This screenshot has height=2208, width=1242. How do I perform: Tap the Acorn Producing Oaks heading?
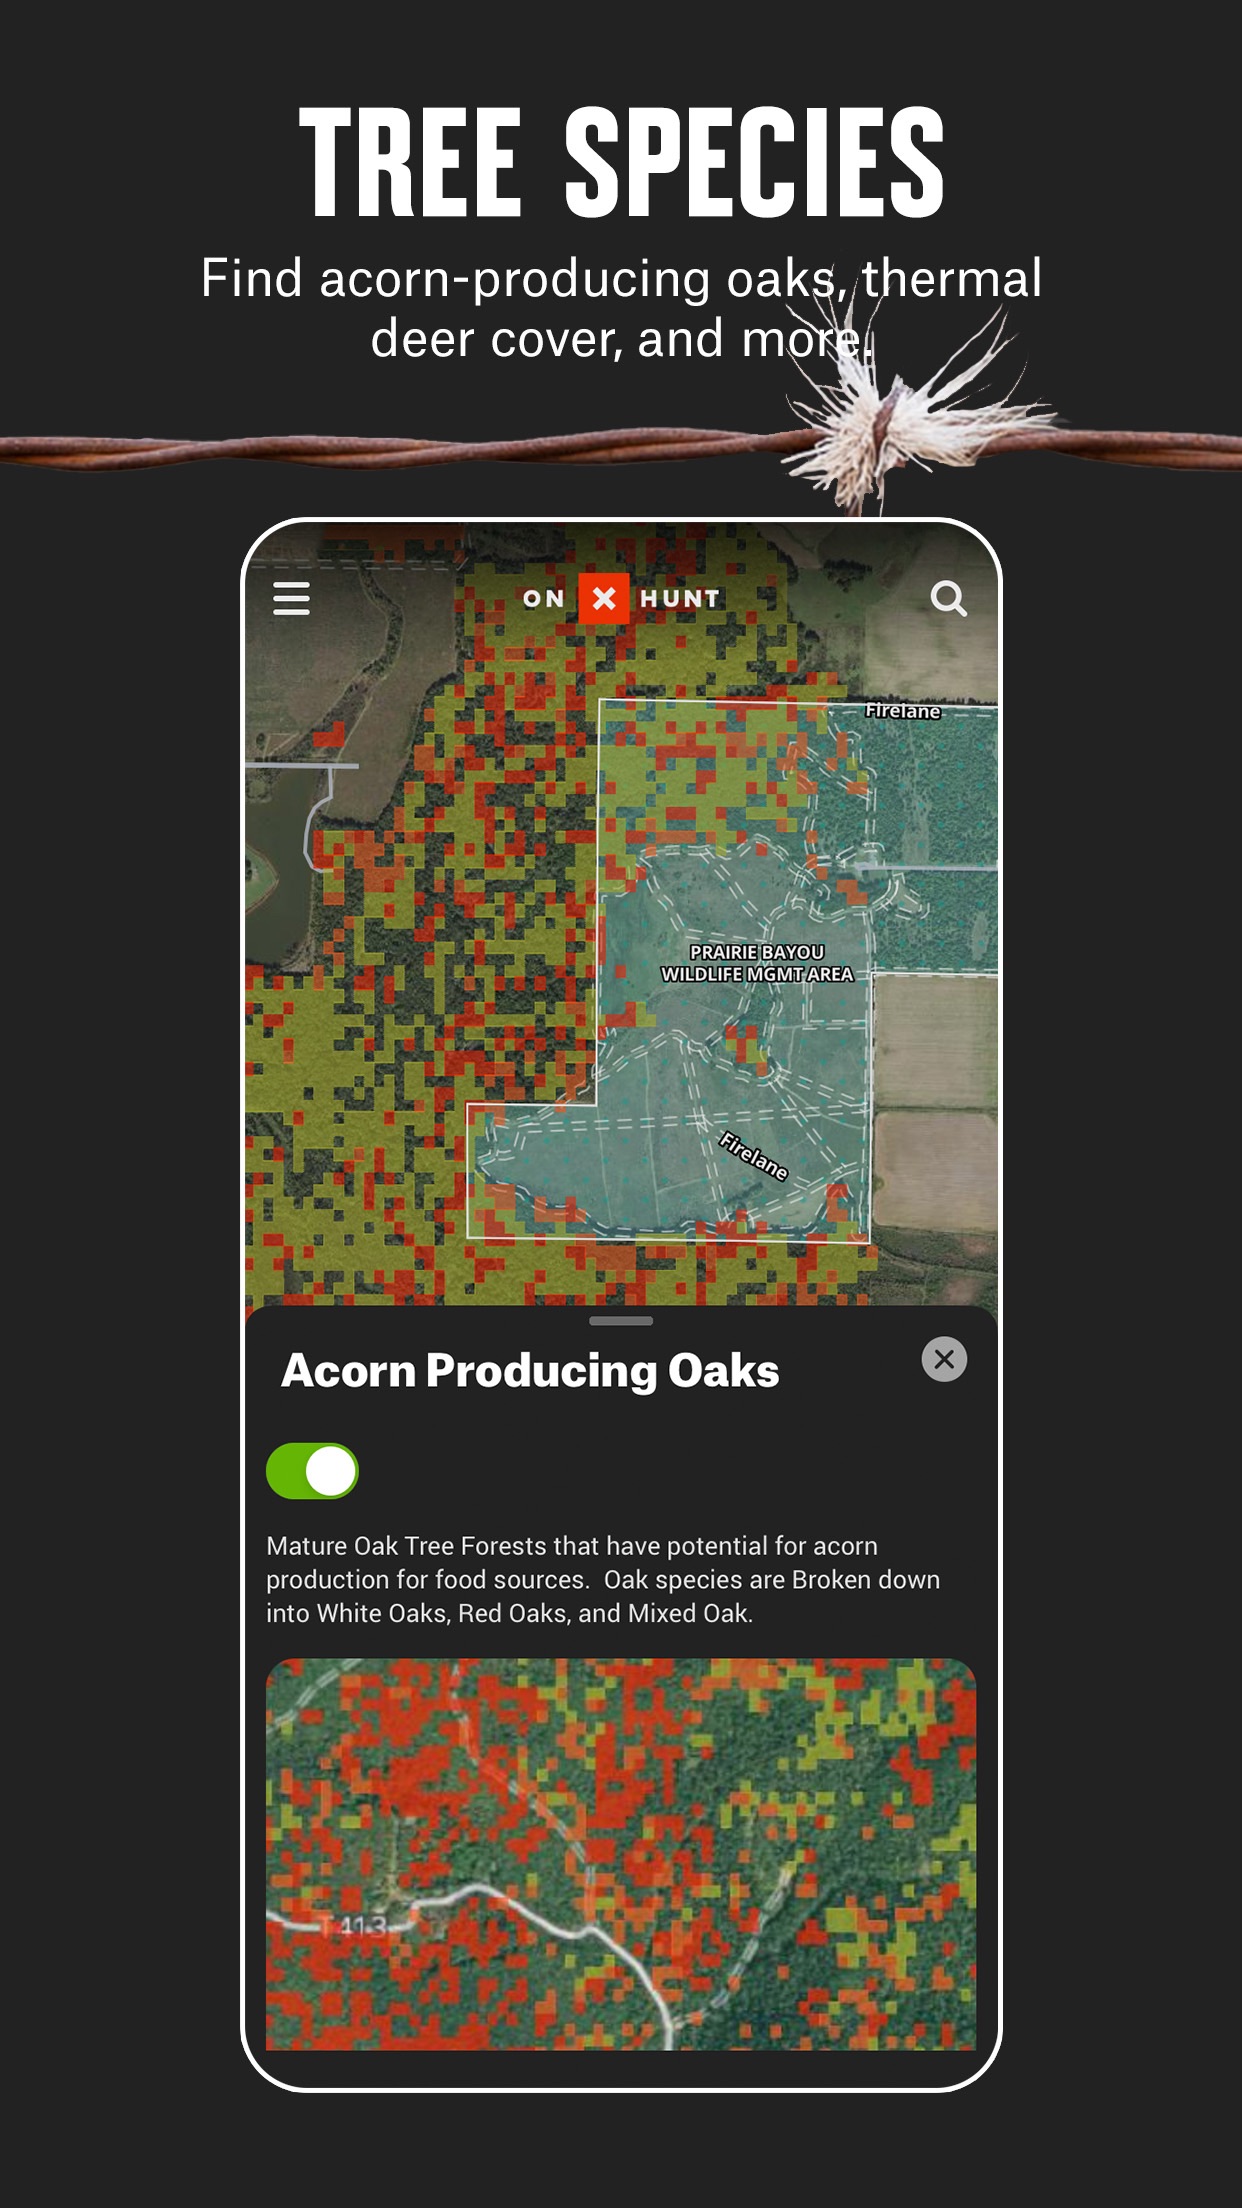pos(530,1371)
